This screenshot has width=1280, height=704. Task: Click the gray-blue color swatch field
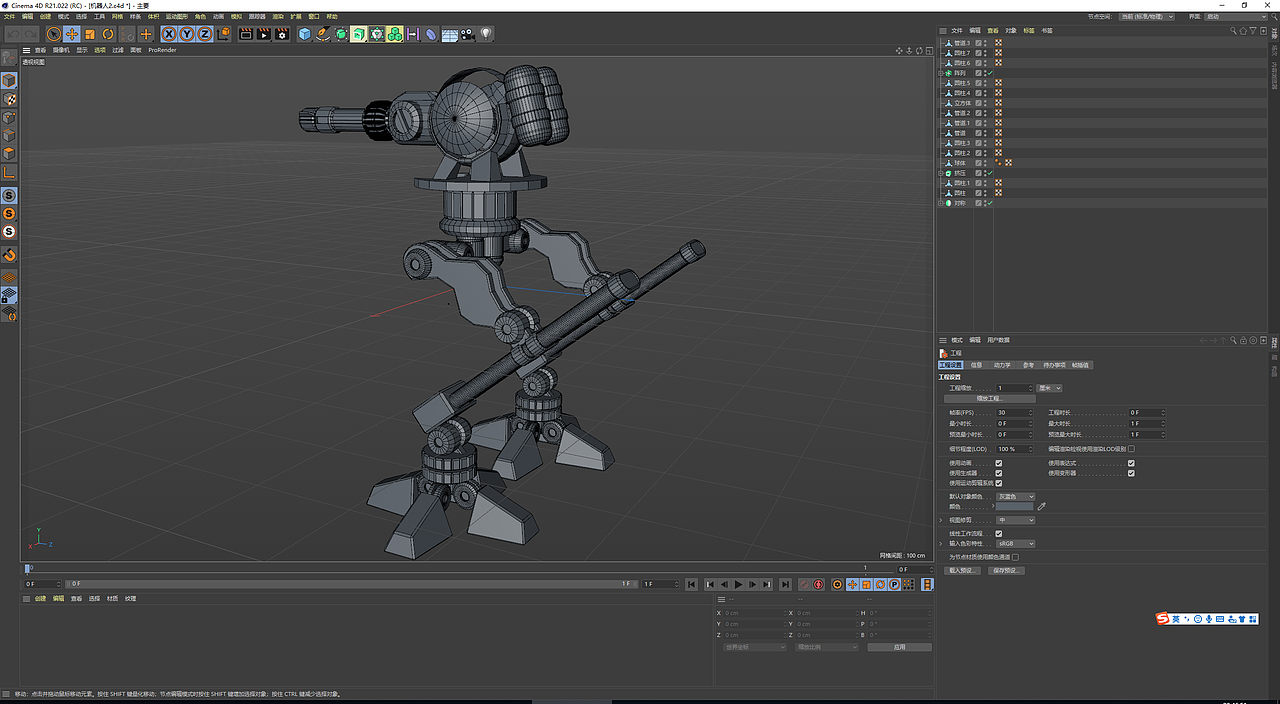1014,507
